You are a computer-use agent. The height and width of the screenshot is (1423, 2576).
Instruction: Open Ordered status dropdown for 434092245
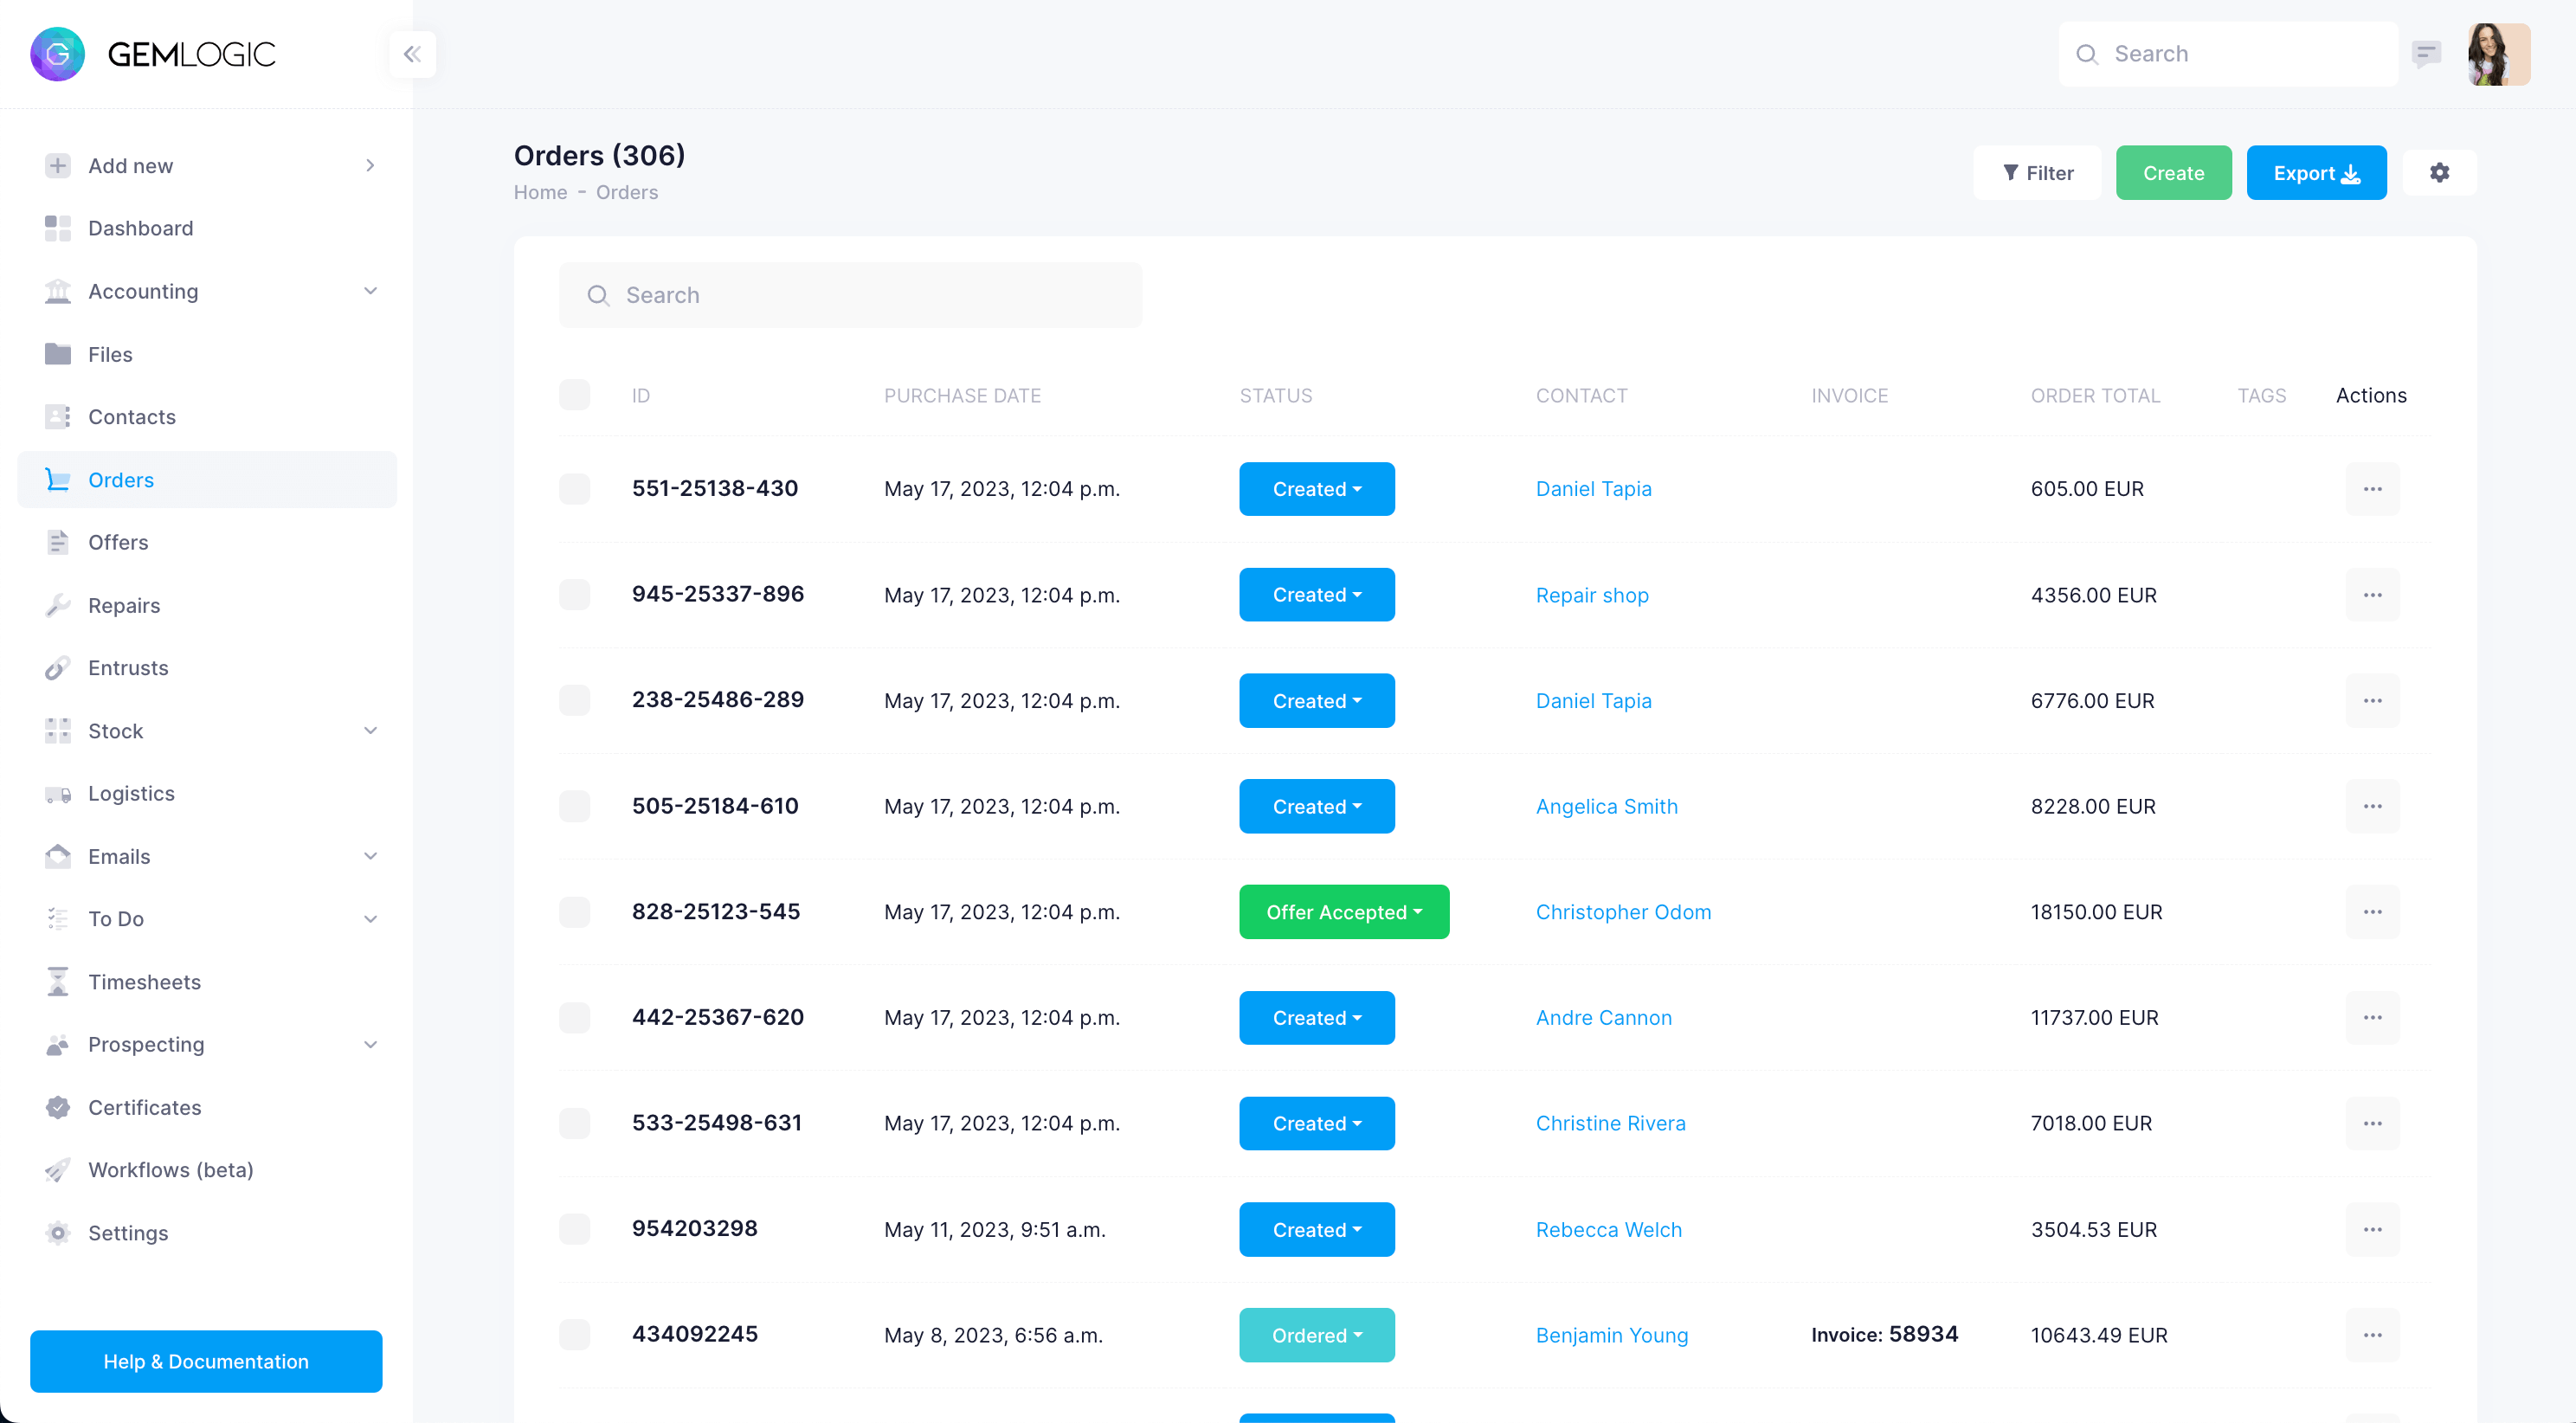(x=1316, y=1335)
